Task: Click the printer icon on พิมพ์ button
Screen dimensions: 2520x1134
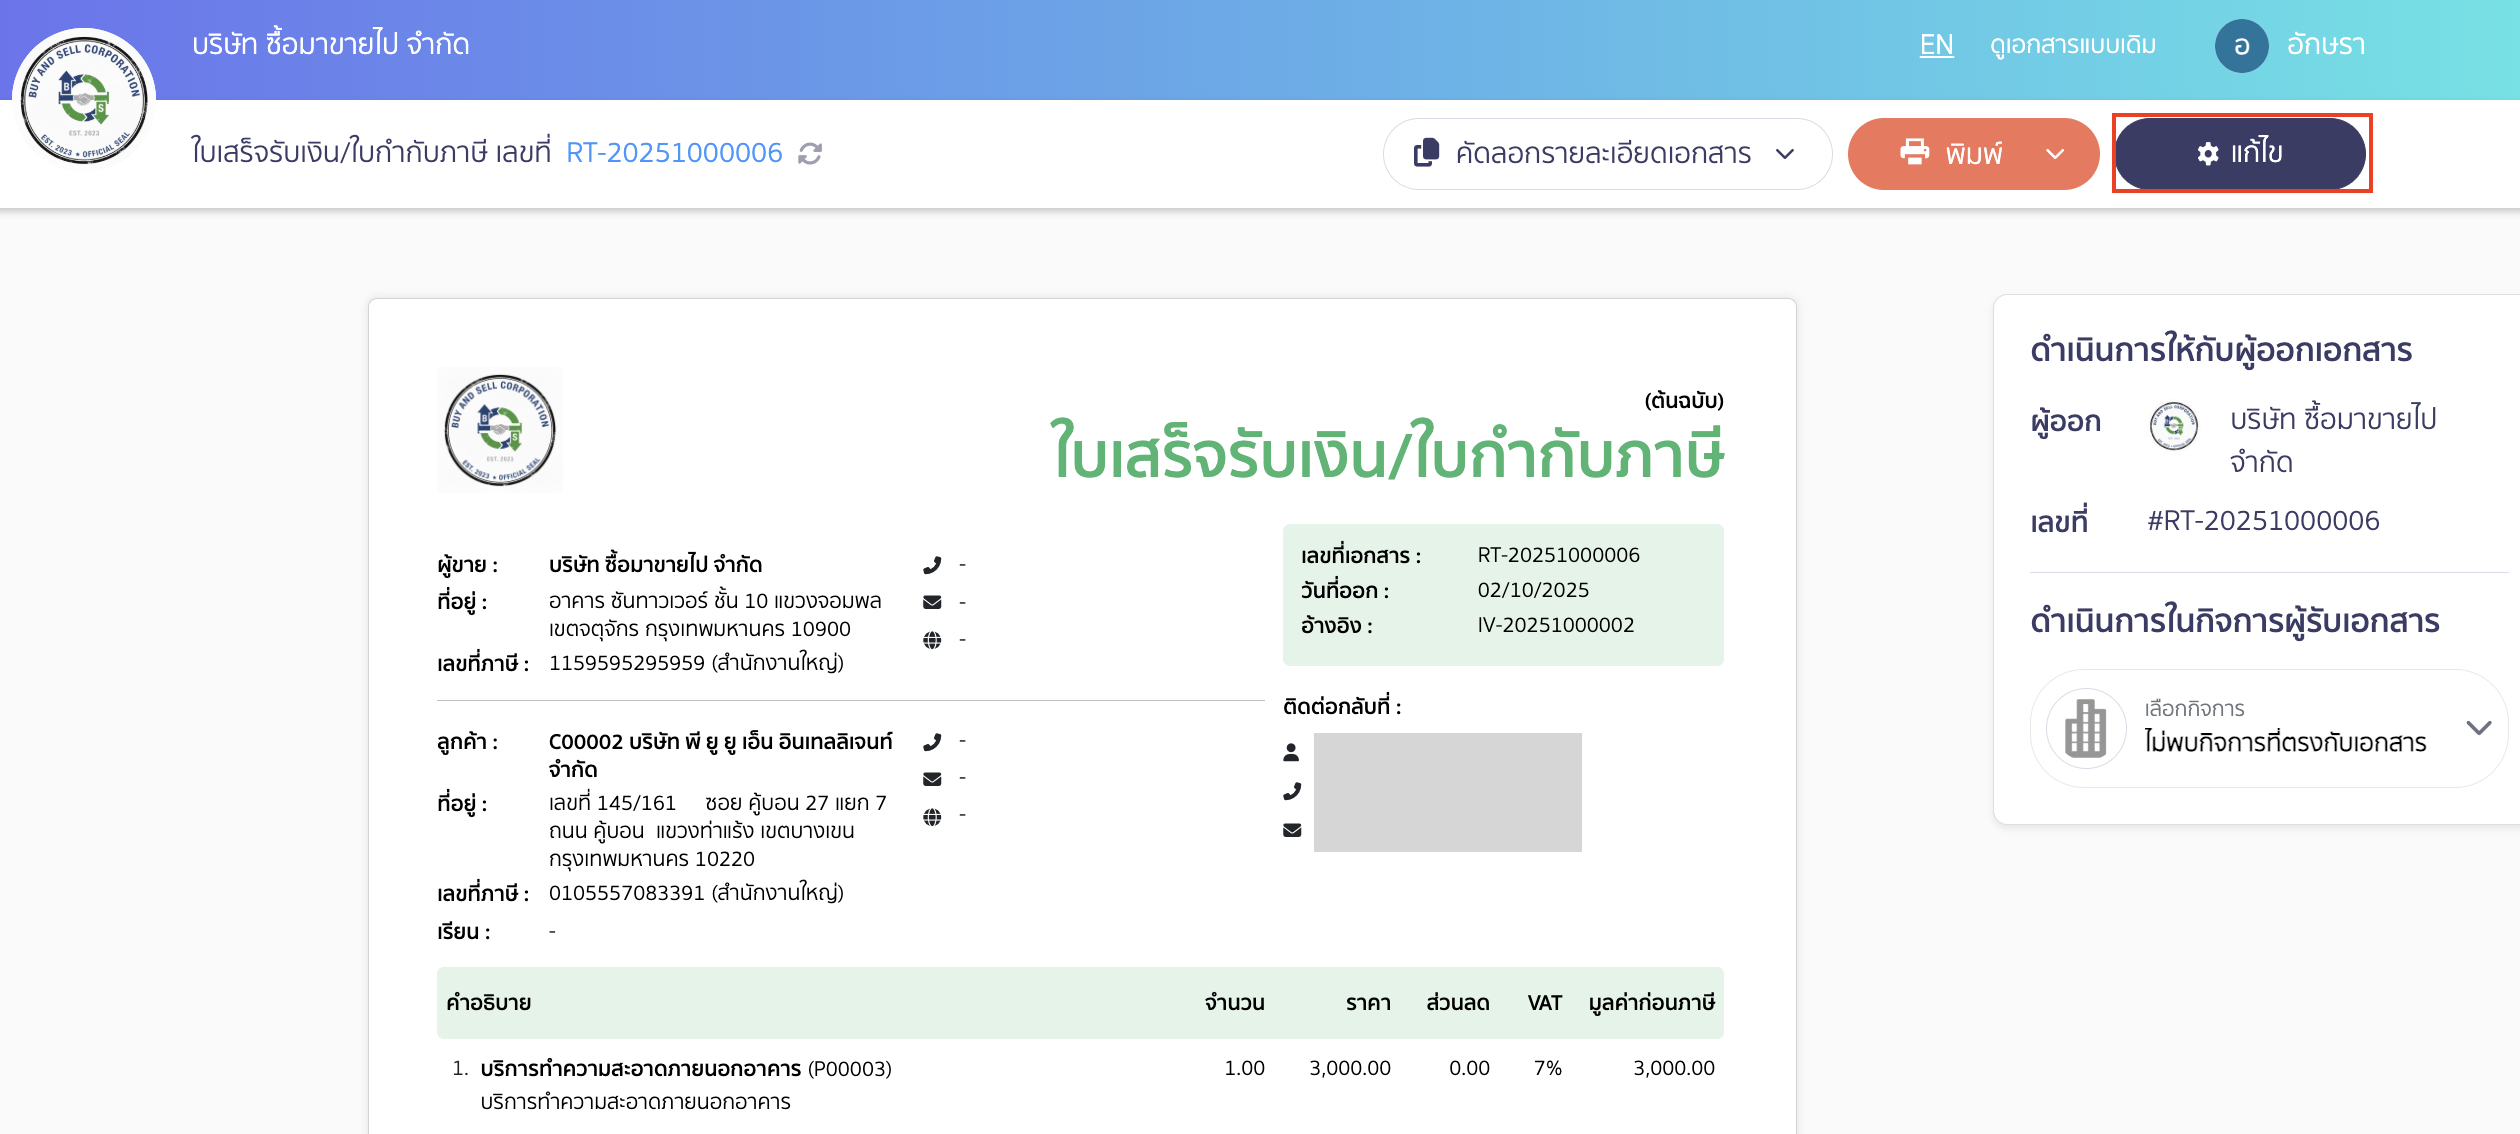Action: 1916,153
